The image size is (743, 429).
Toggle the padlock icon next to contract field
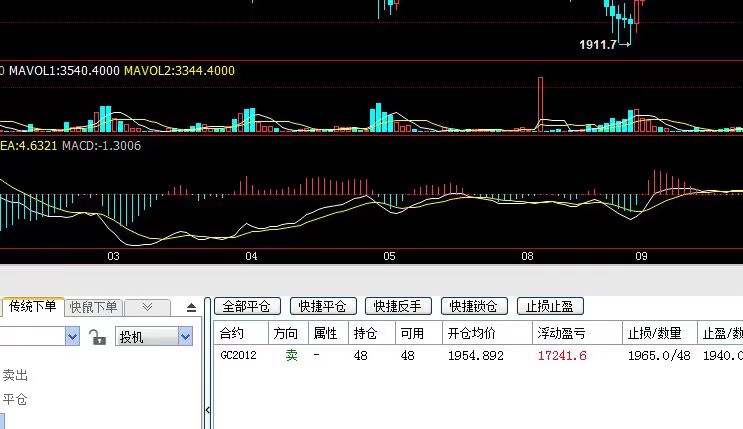[97, 337]
